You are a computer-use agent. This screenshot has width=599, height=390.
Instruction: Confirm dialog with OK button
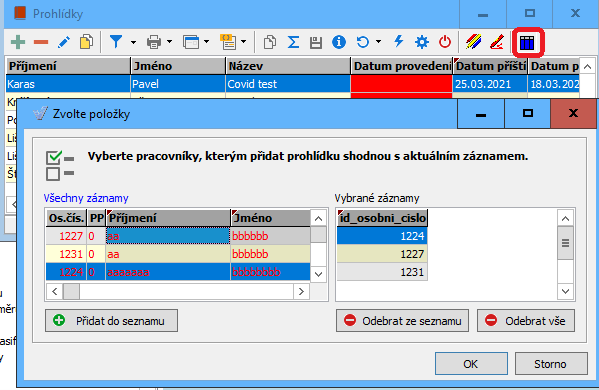point(471,364)
